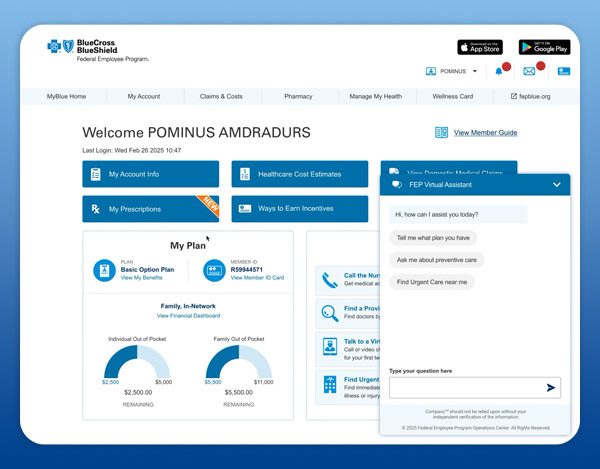Click Ways to Earn Incentives button

[x=300, y=209]
